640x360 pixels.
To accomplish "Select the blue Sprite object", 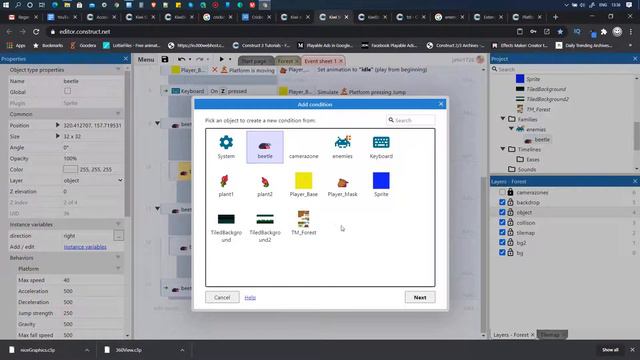I will point(381,185).
